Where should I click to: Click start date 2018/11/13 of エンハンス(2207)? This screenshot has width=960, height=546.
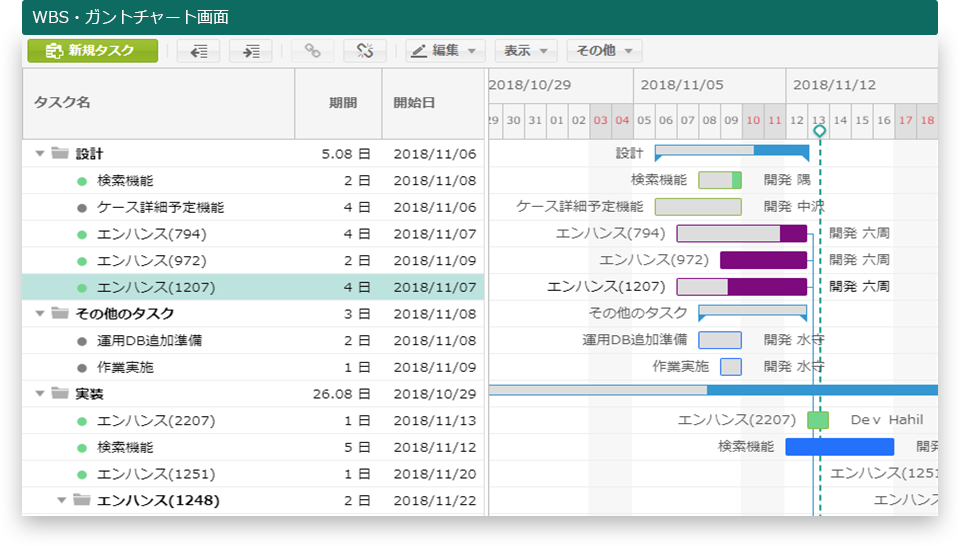435,421
